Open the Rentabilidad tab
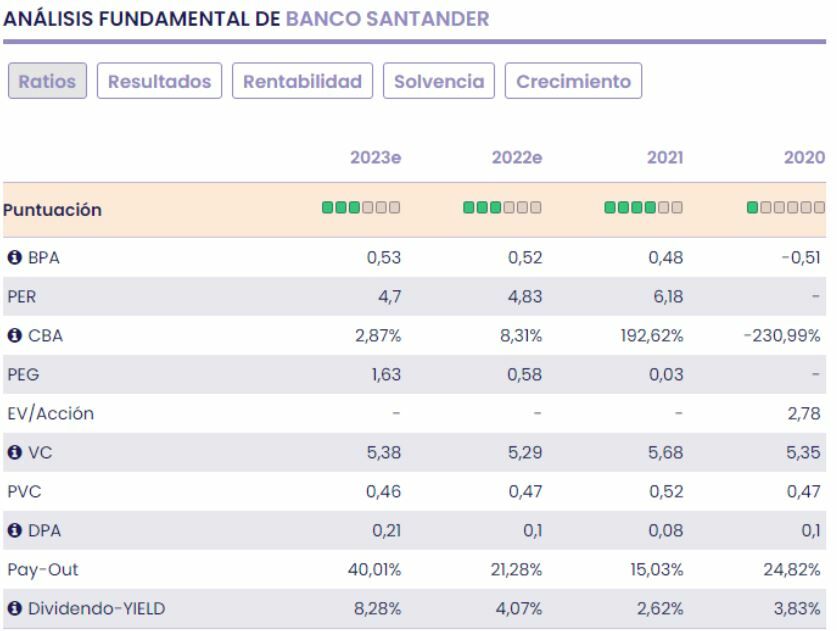 coord(303,81)
